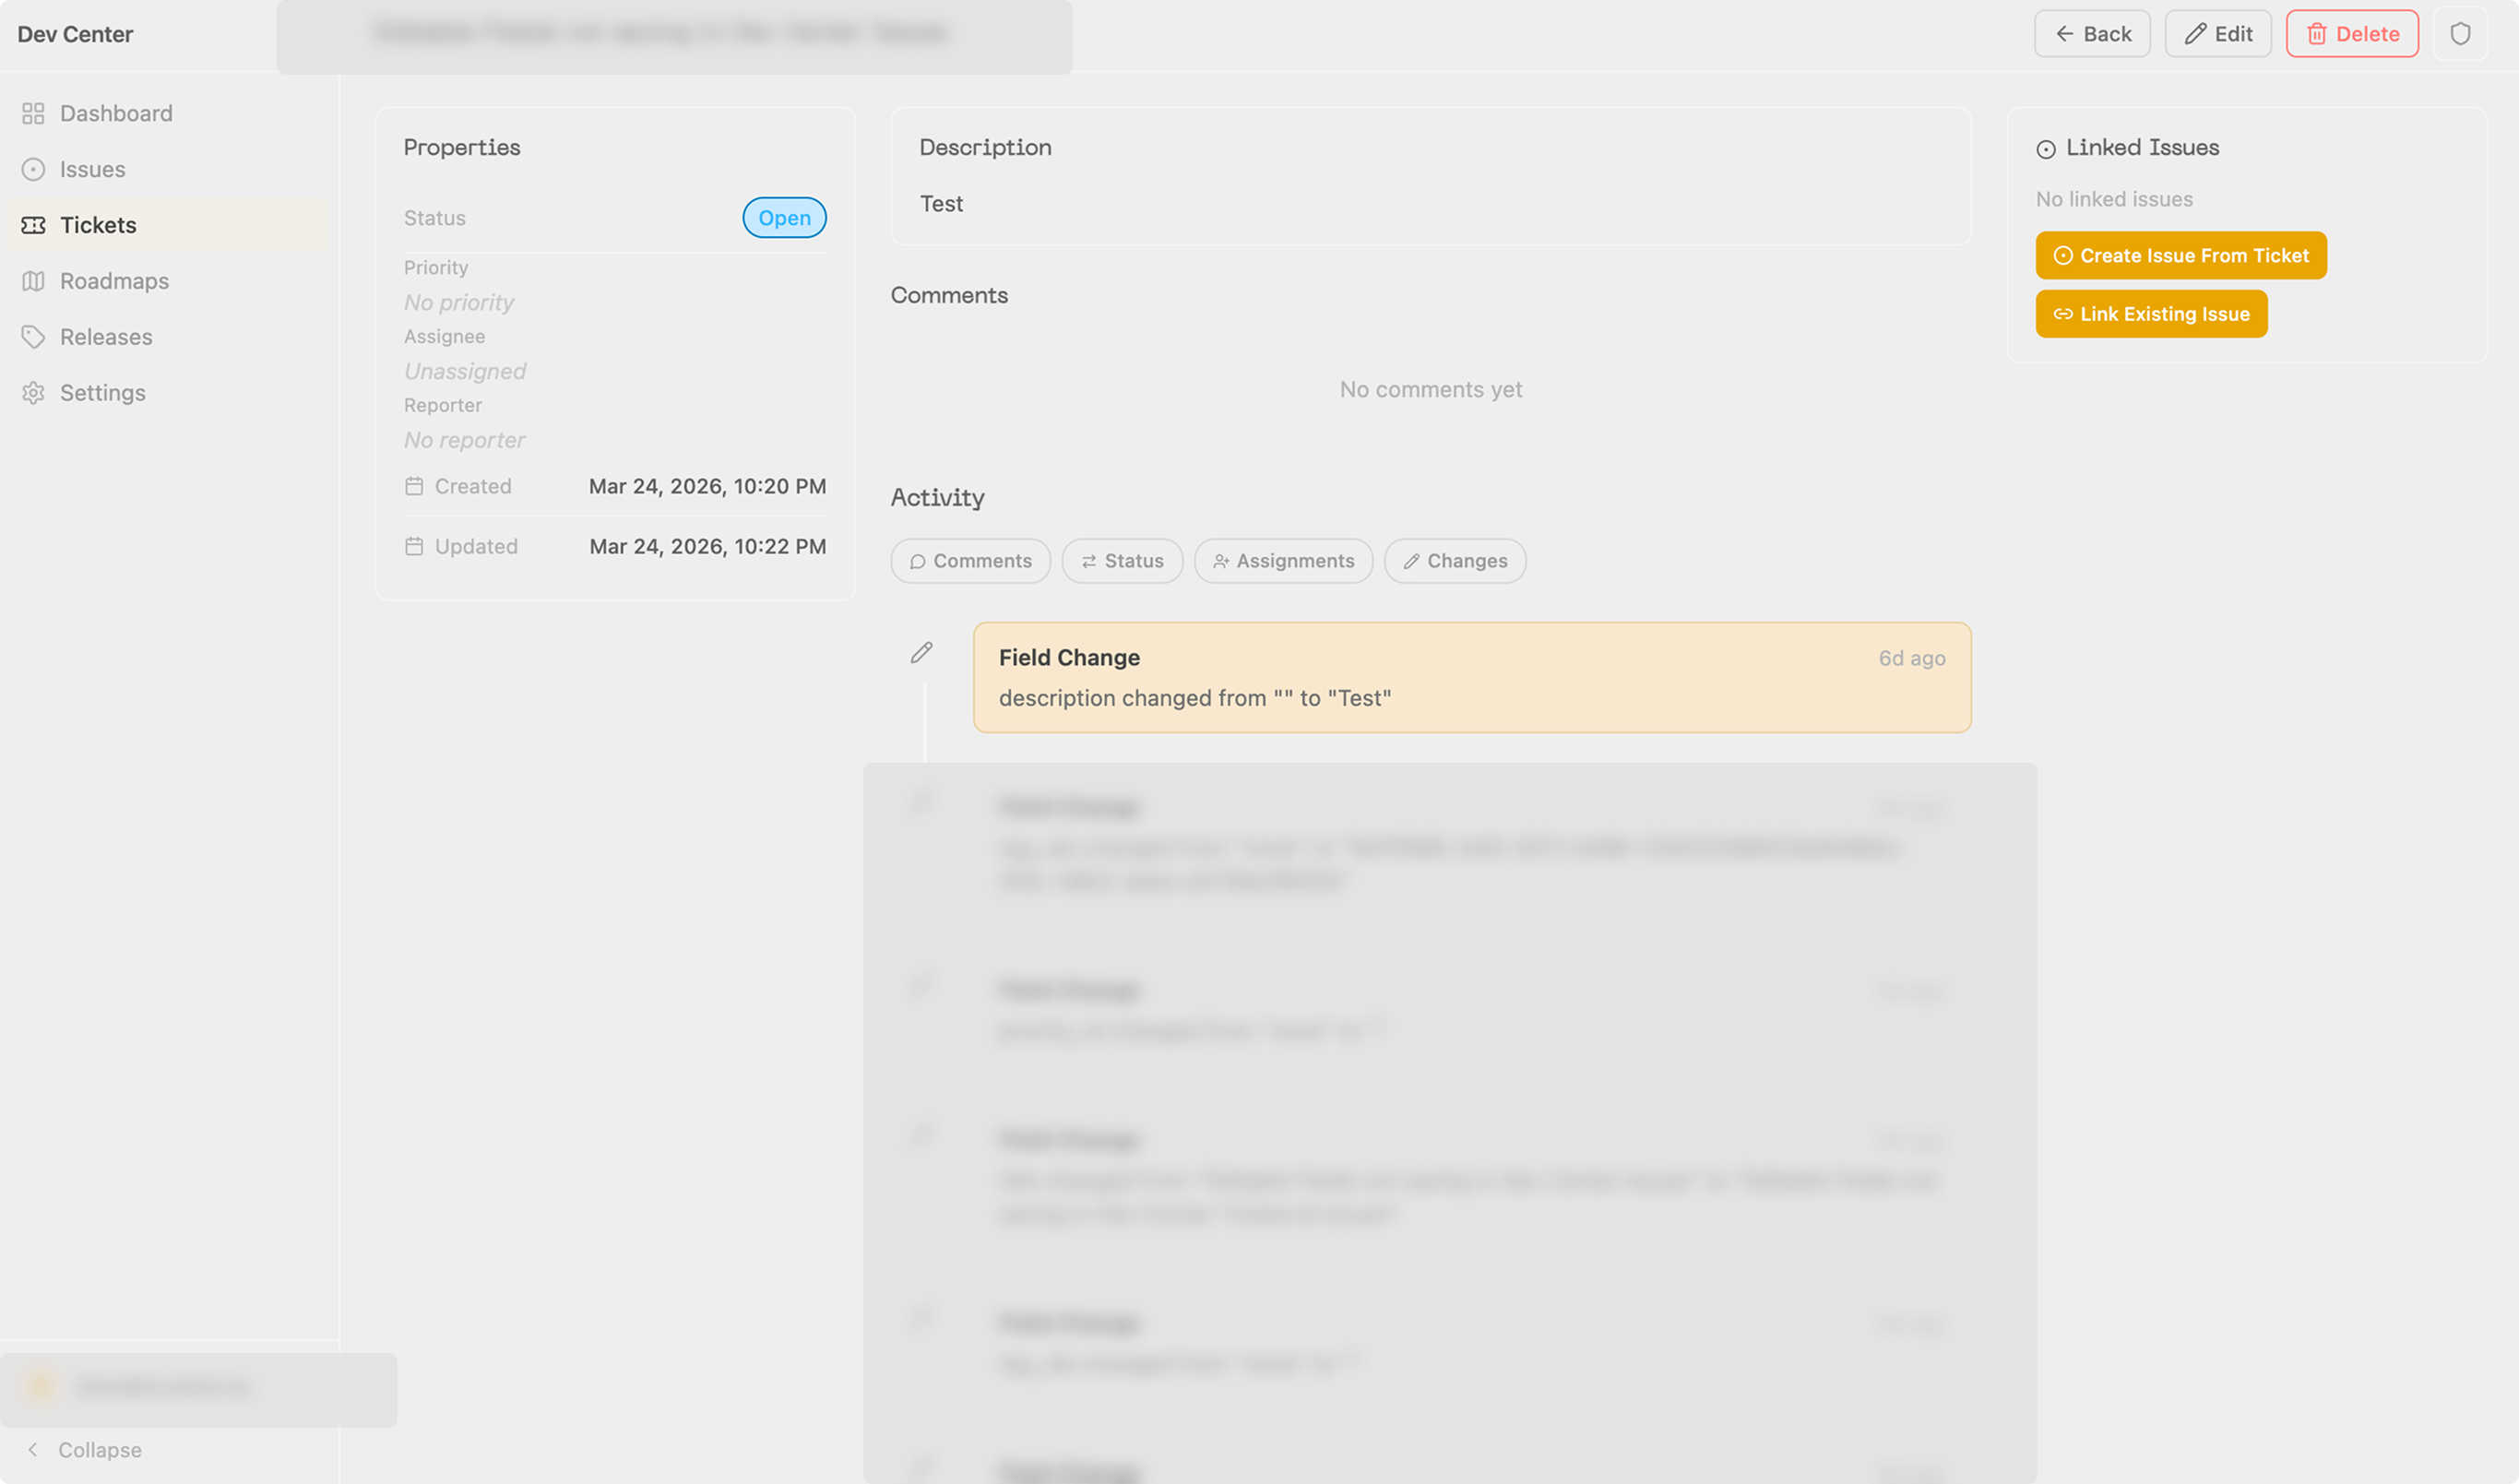This screenshot has width=2519, height=1484.
Task: Toggle the Status activity filter
Action: [1122, 561]
